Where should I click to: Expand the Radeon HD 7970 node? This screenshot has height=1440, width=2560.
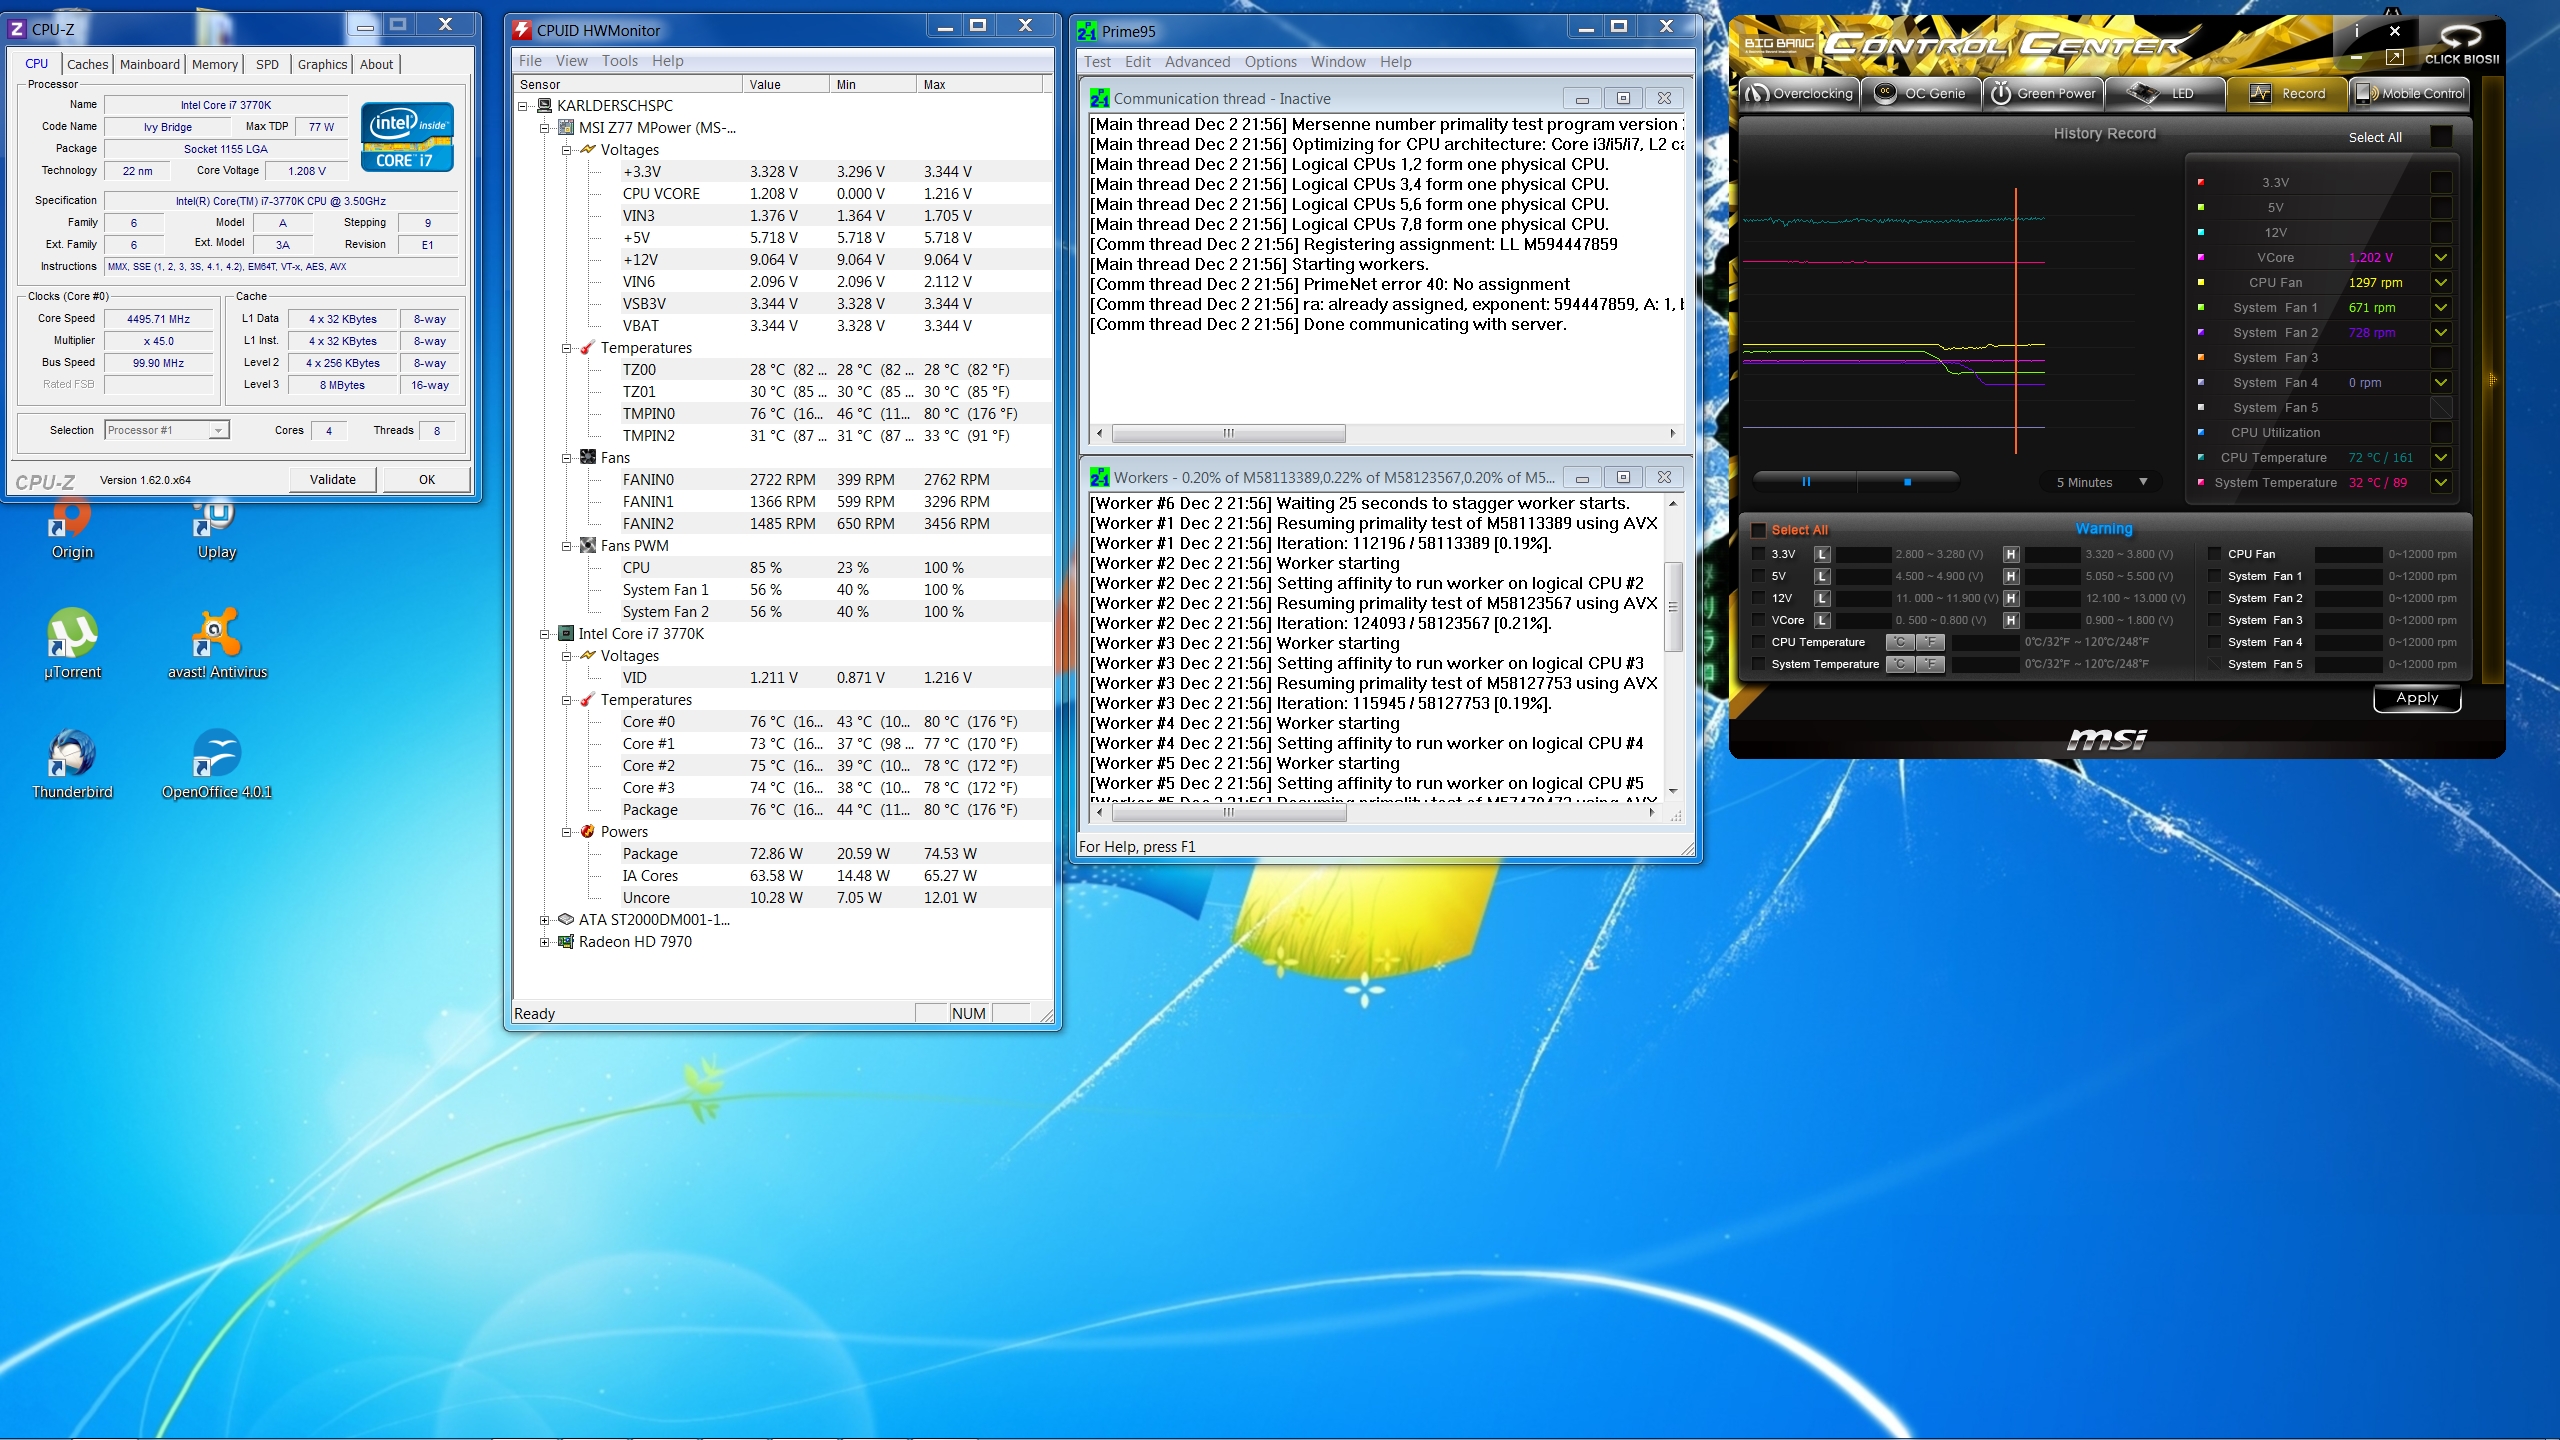coord(544,942)
